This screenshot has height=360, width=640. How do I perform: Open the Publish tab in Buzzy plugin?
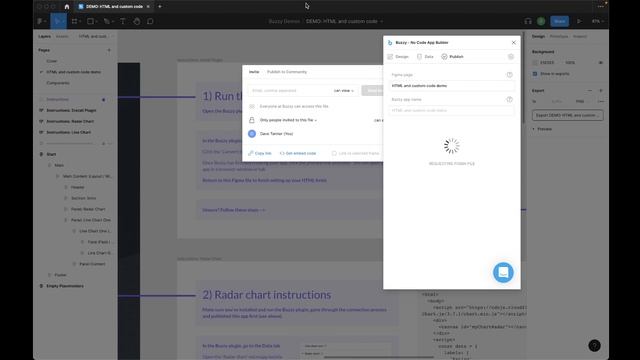coord(452,57)
